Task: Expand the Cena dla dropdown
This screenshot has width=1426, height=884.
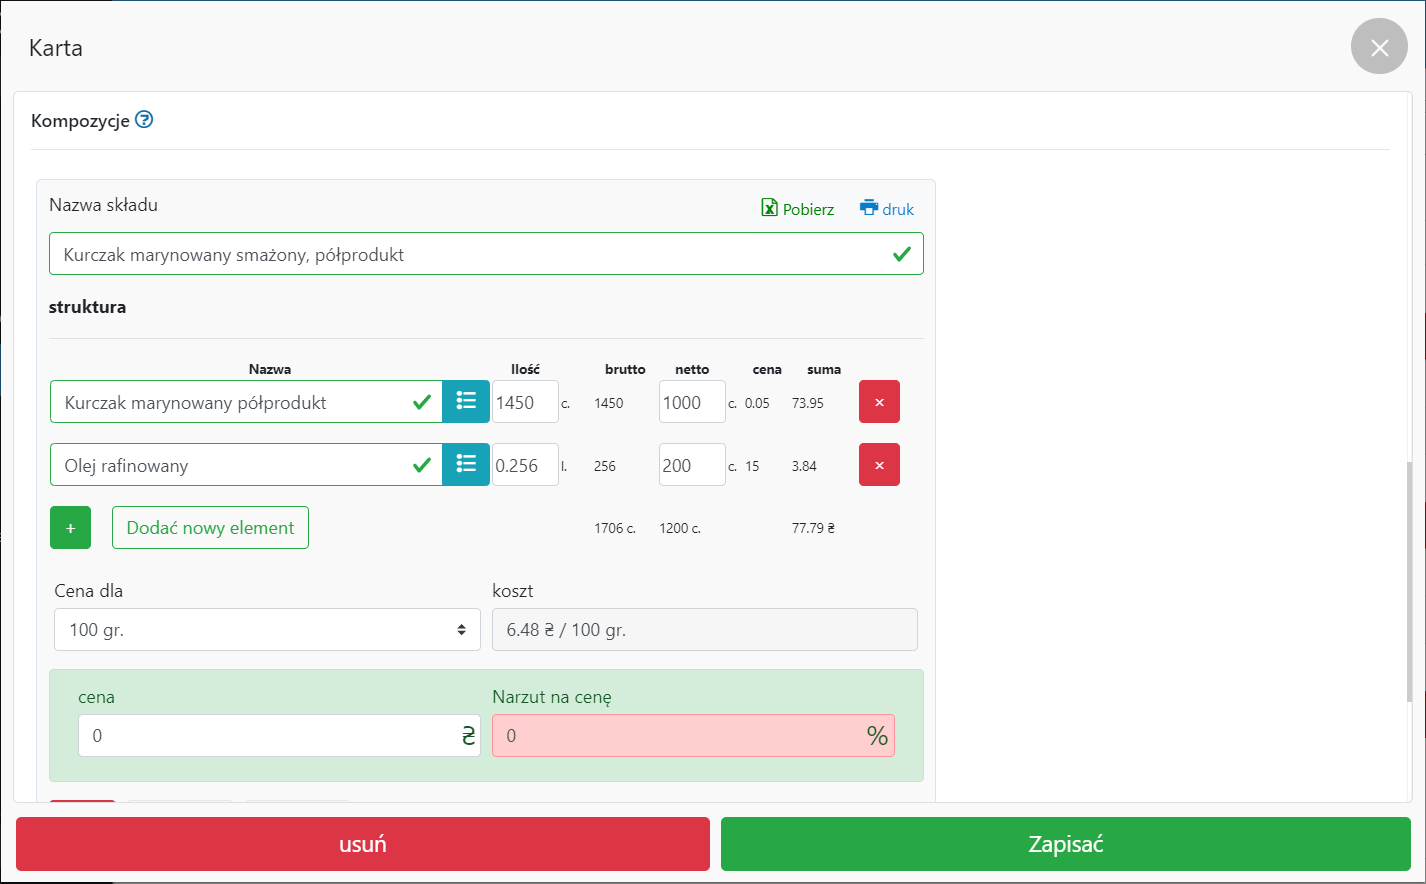Action: pos(267,630)
